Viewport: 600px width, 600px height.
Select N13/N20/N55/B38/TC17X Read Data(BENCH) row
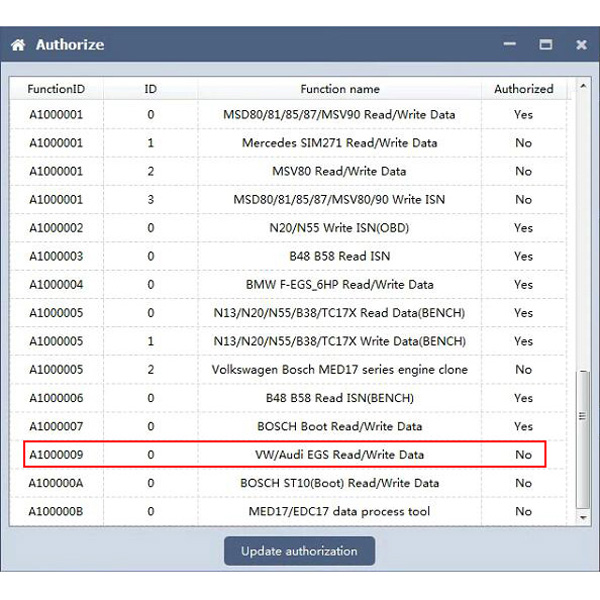click(288, 313)
